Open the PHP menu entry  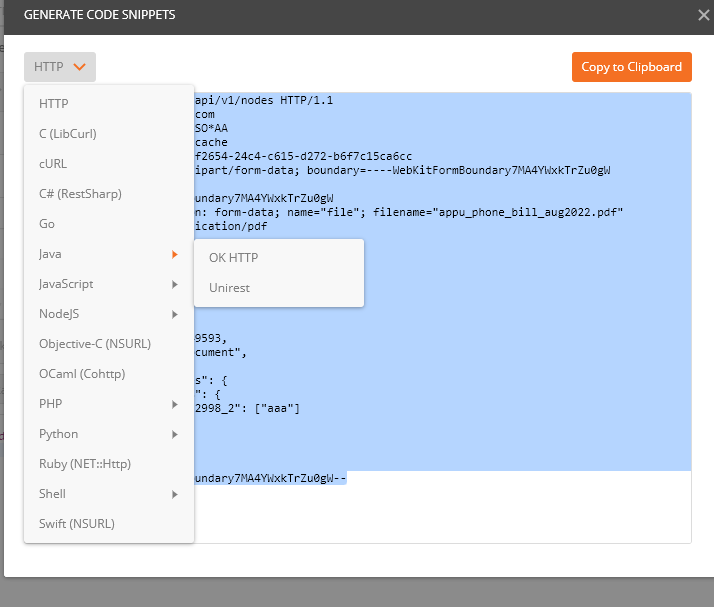[109, 404]
